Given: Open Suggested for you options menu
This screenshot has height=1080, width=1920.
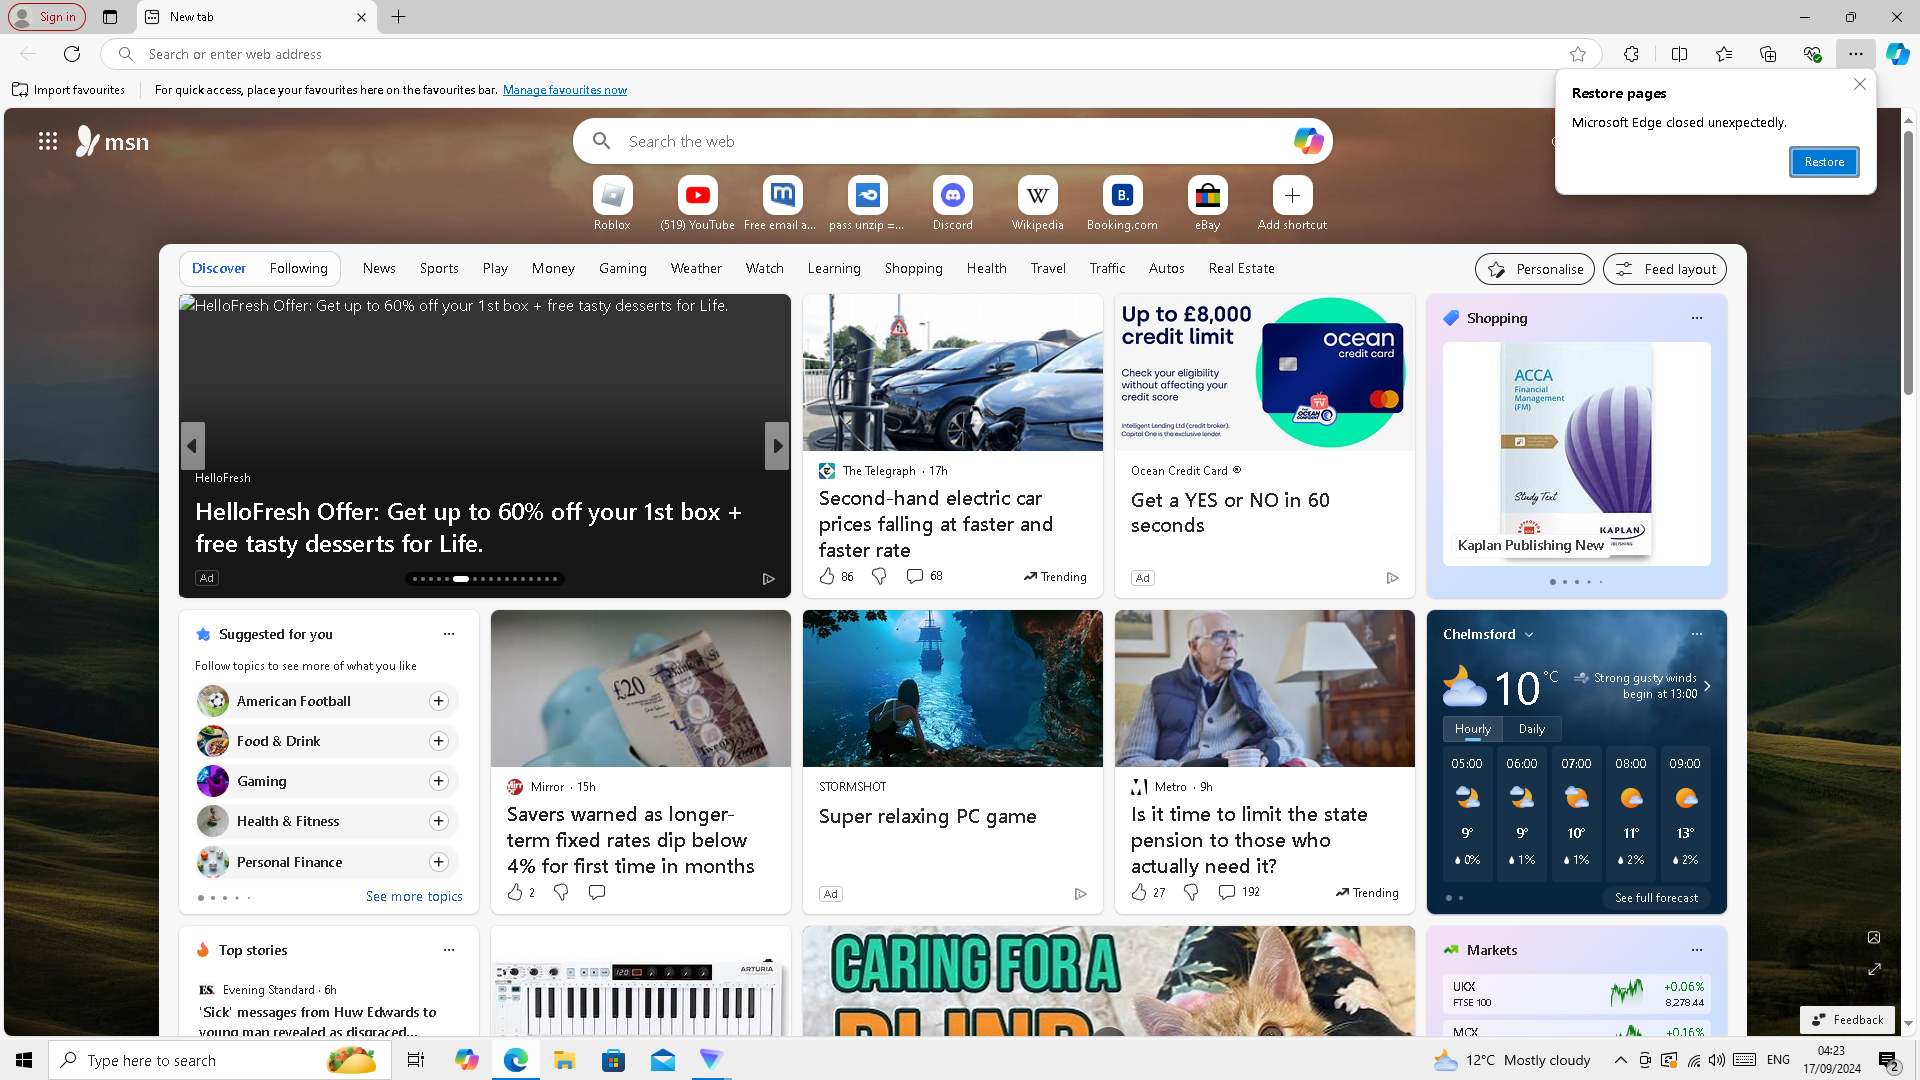Looking at the screenshot, I should click(449, 634).
